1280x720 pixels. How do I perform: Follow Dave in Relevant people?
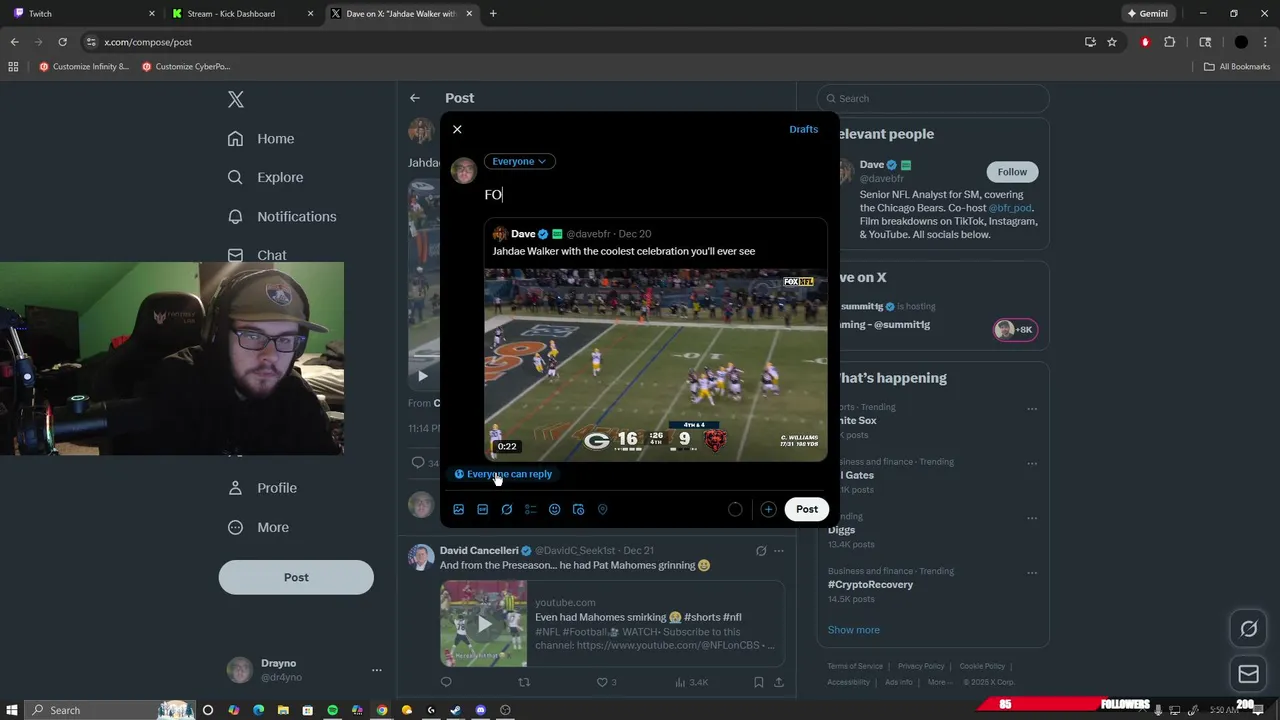pos(1012,172)
